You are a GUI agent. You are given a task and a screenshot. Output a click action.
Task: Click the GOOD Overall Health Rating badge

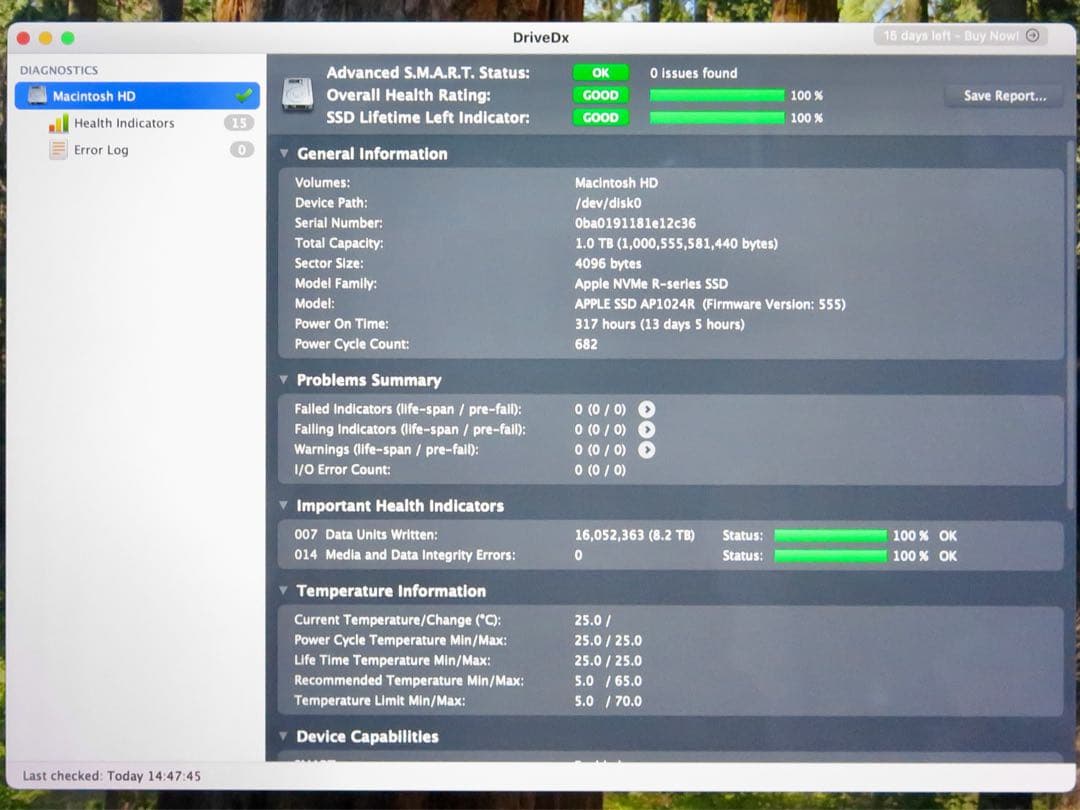(x=600, y=95)
